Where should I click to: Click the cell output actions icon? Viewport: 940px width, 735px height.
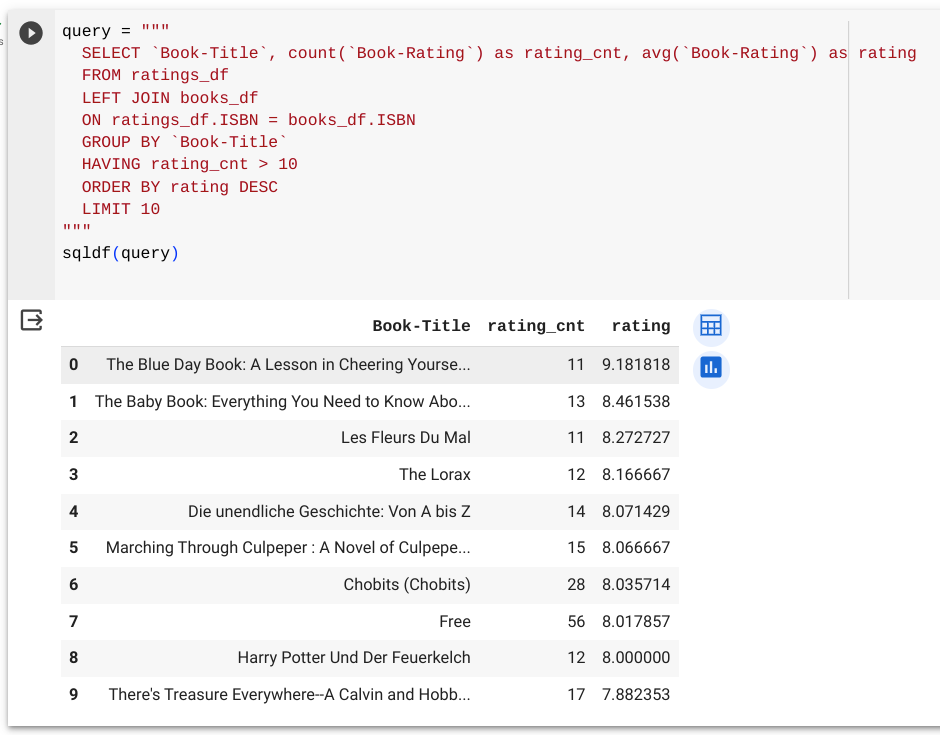tap(32, 320)
